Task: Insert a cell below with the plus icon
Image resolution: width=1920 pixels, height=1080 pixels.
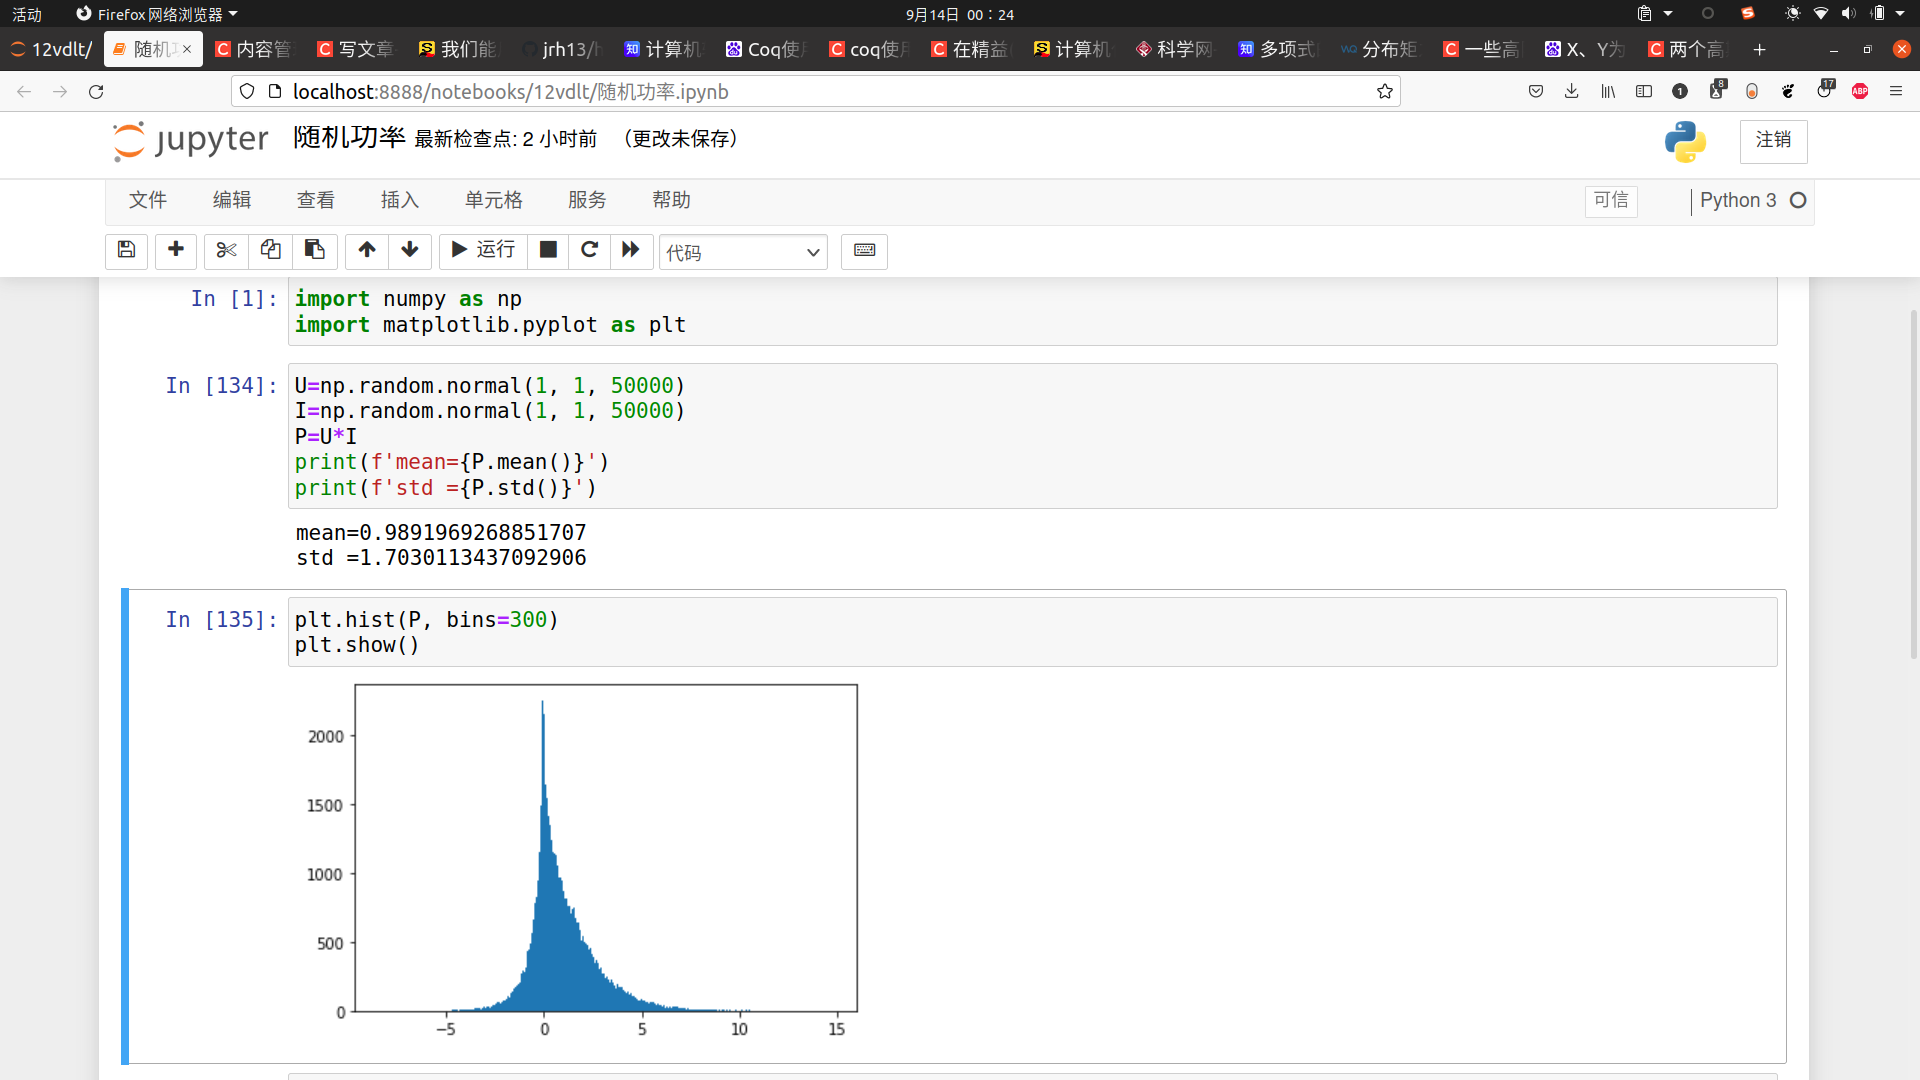Action: [x=176, y=250]
